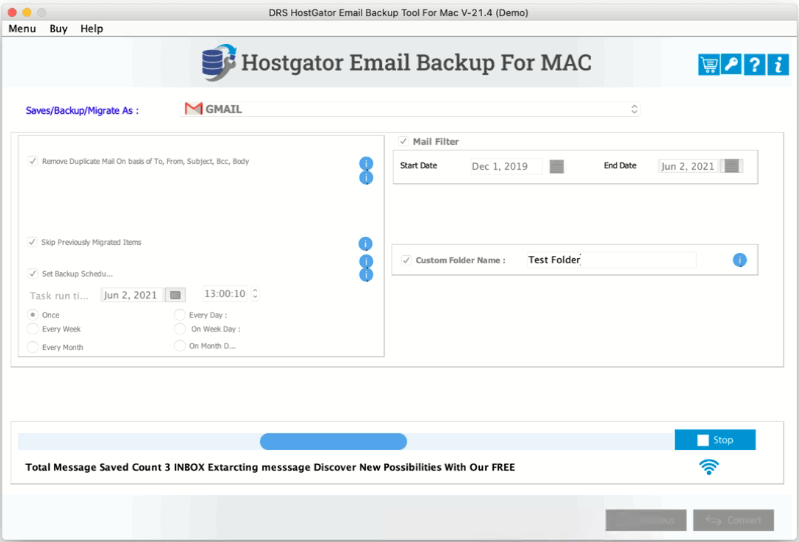Click the key activation icon
This screenshot has width=799, height=542.
point(732,65)
